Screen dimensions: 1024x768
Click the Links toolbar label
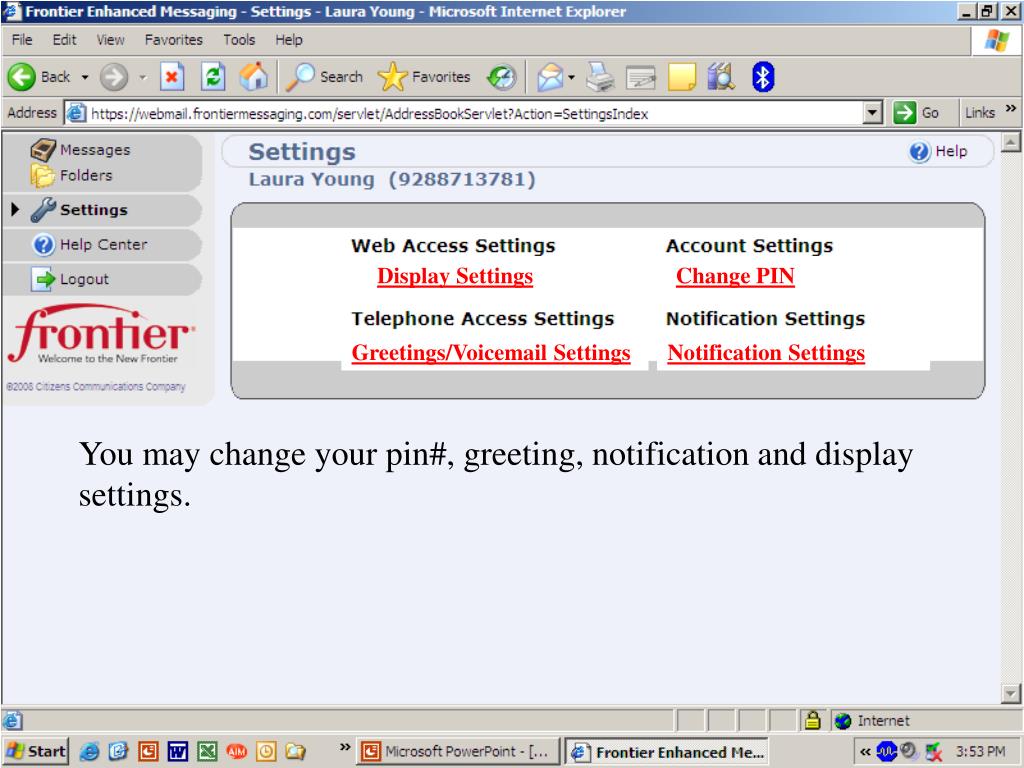click(980, 113)
